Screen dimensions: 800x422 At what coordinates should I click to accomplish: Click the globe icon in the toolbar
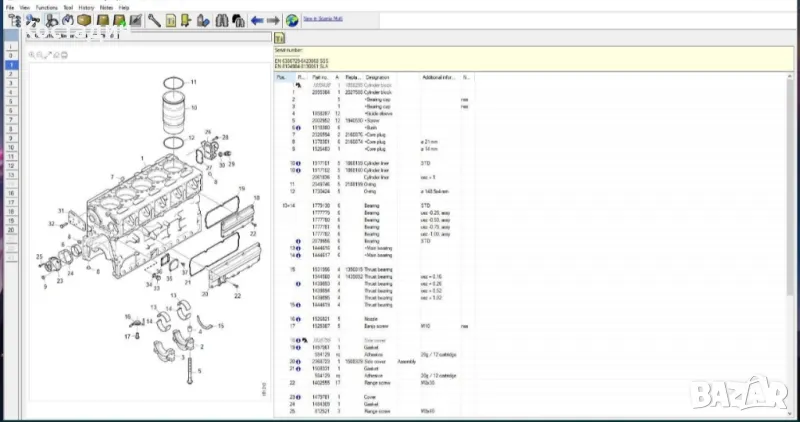pos(292,20)
